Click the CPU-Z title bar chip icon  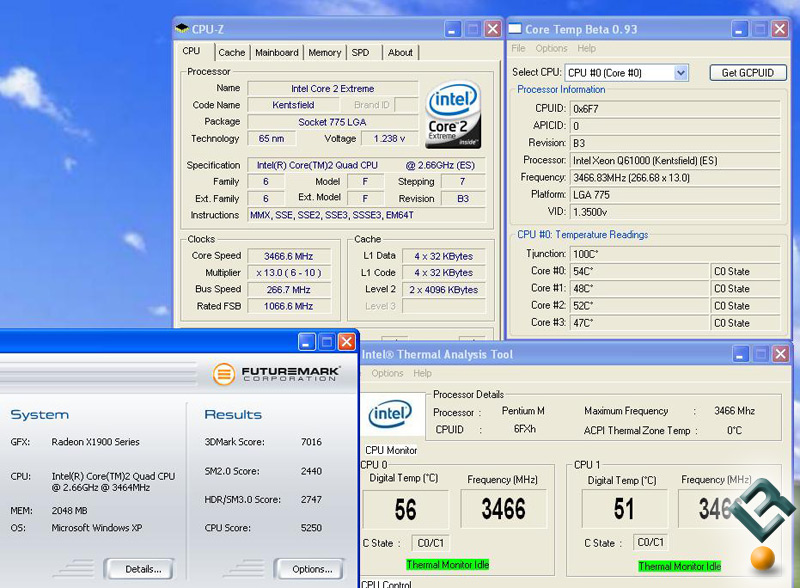pyautogui.click(x=182, y=29)
